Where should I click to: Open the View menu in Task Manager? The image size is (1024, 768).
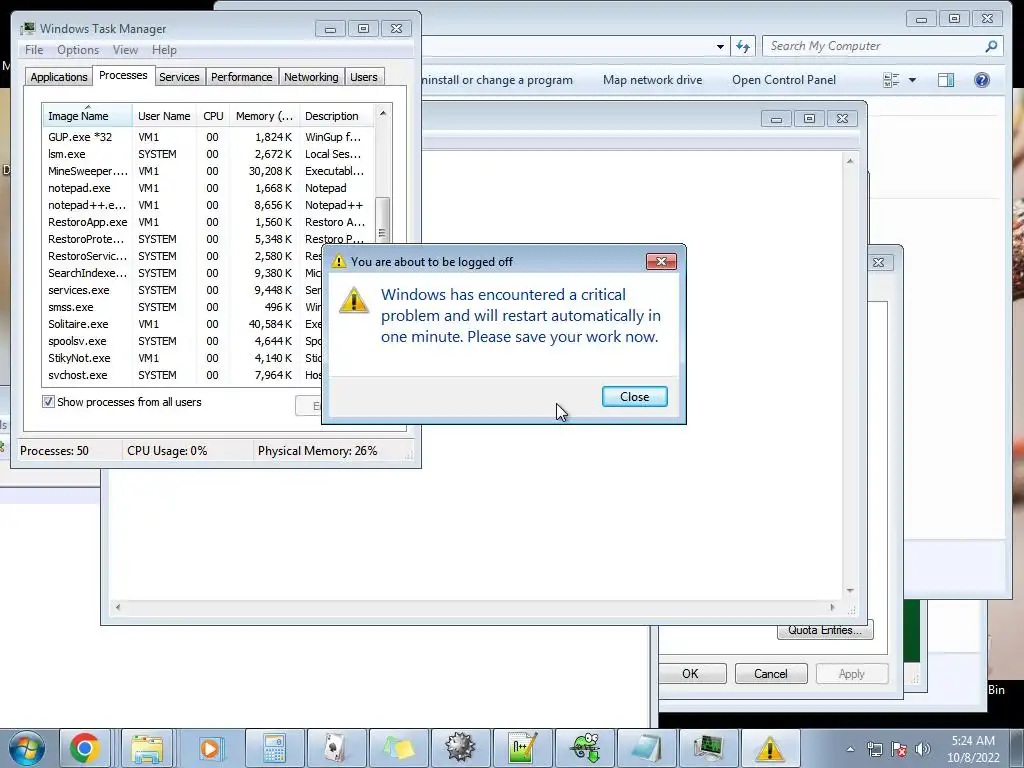coord(125,50)
